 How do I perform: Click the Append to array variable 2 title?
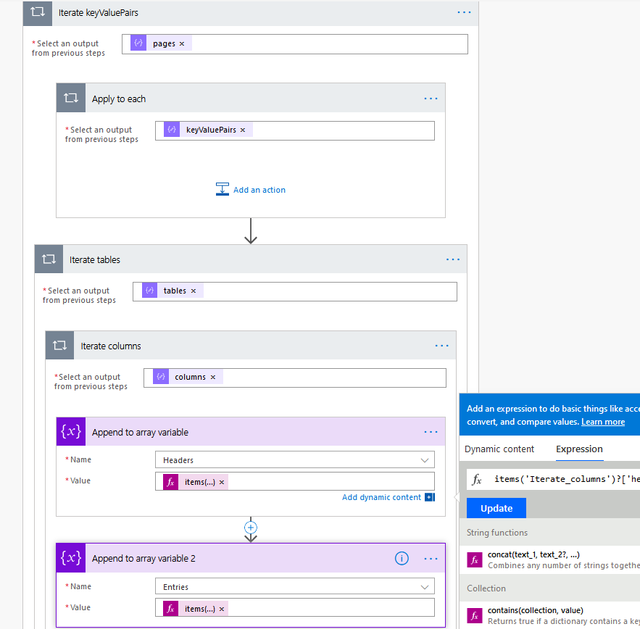coord(143,558)
